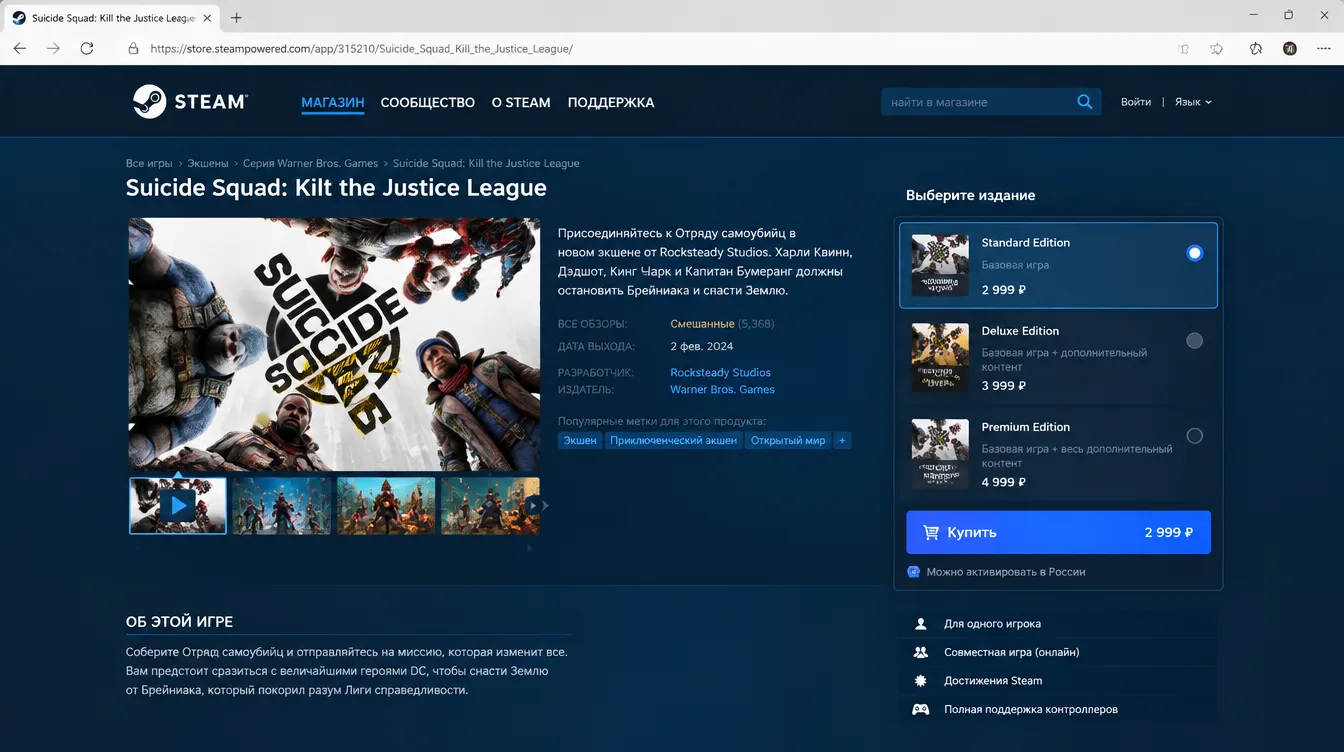Click the browser address bar URL
This screenshot has height=752, width=1344.
pyautogui.click(x=361, y=49)
